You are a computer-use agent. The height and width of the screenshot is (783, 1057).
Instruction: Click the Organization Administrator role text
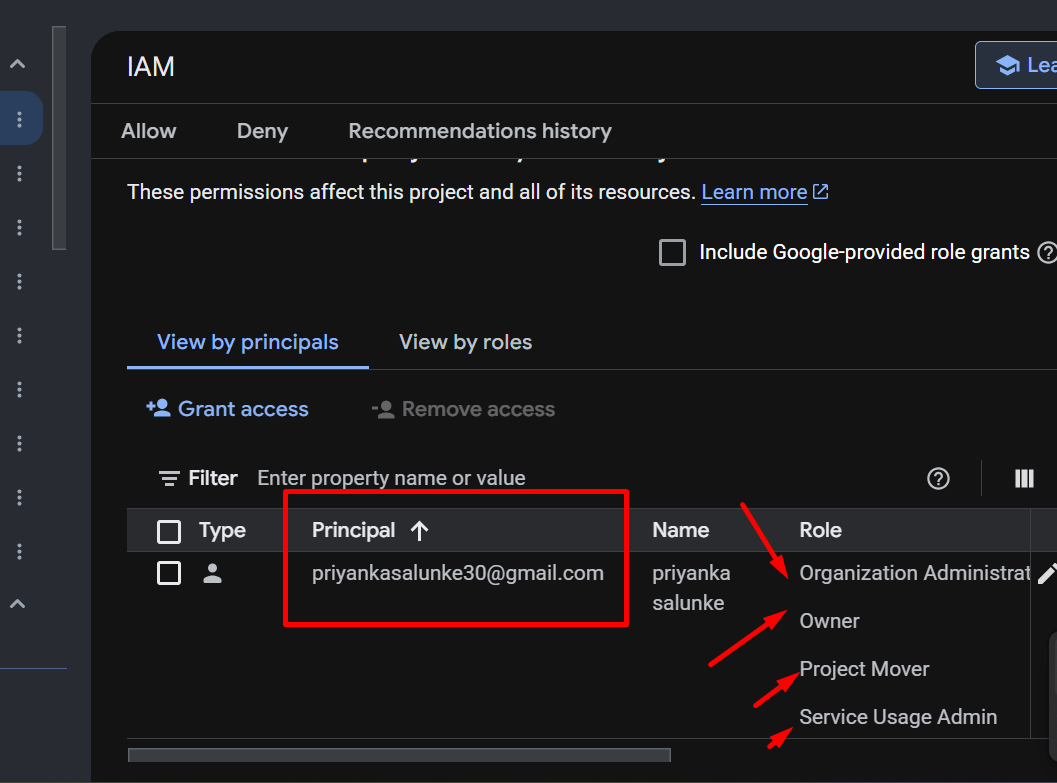click(914, 573)
